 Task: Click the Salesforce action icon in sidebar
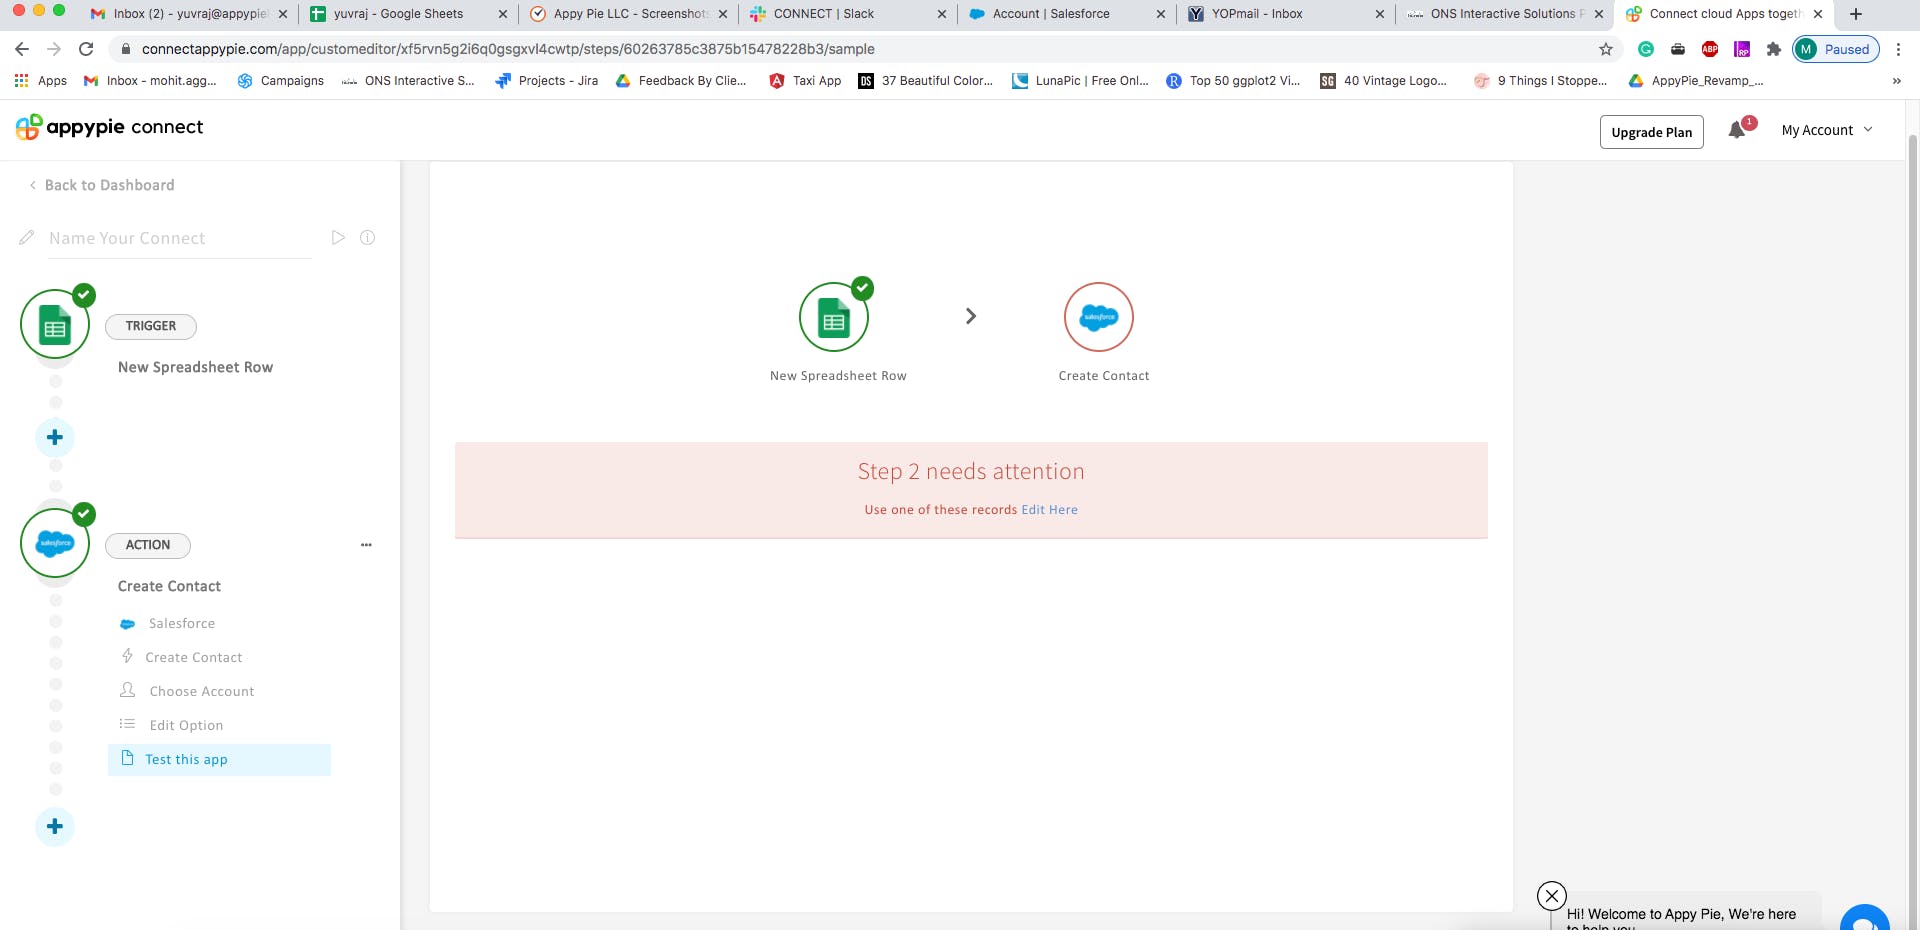[x=55, y=543]
